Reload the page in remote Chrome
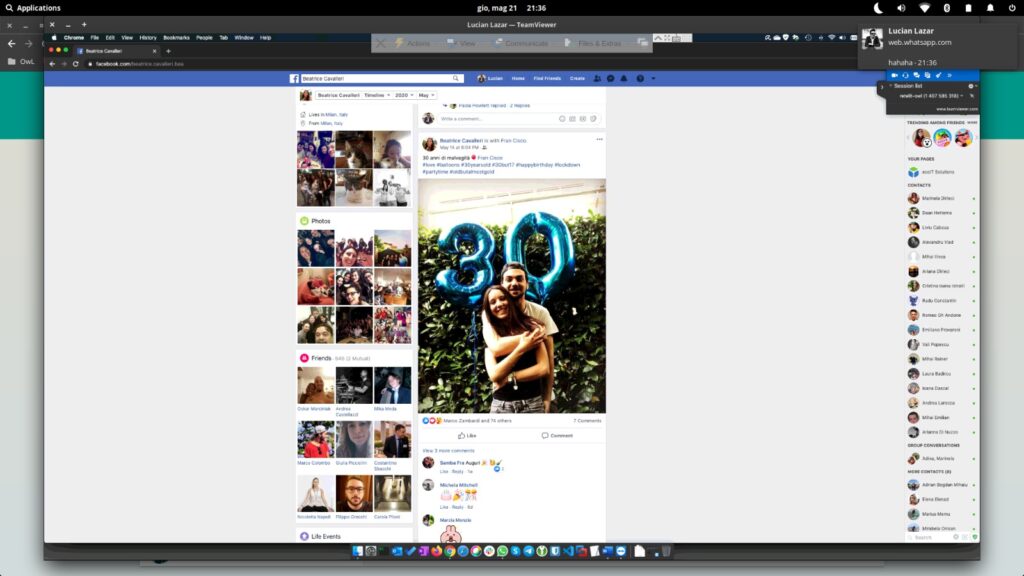Screen dimensions: 1024x576 [x=76, y=64]
